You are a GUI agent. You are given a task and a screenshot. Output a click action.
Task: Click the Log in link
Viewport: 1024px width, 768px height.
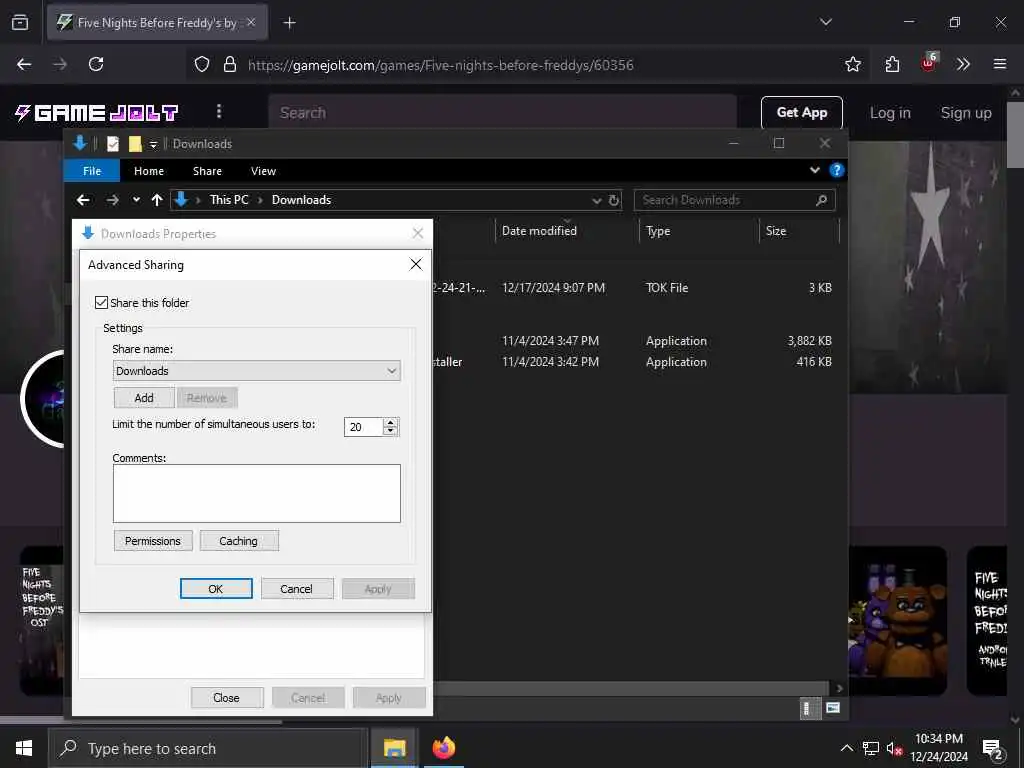click(890, 113)
